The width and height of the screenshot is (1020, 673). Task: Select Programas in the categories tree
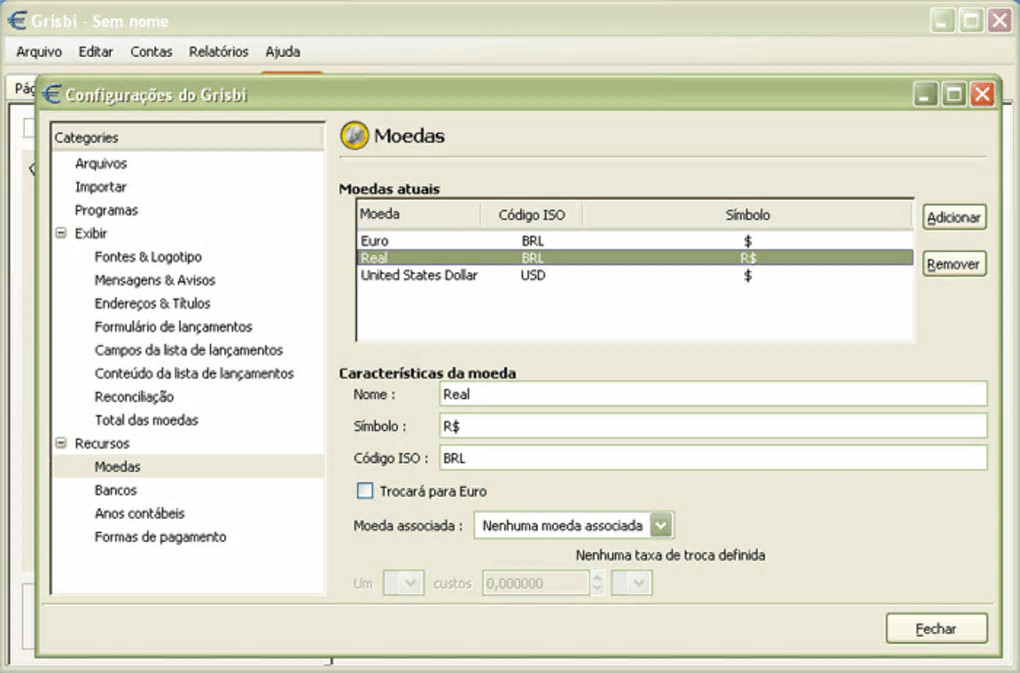(x=106, y=210)
